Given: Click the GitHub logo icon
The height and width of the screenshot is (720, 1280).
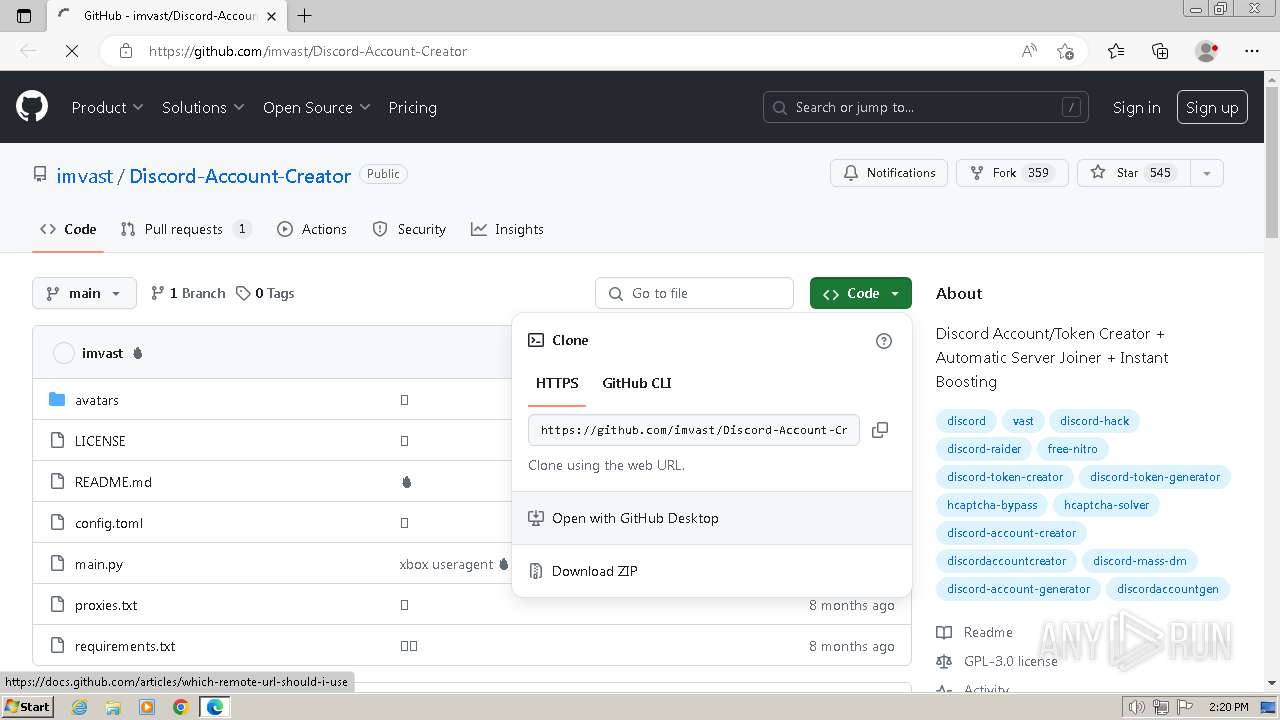Looking at the screenshot, I should (x=32, y=107).
